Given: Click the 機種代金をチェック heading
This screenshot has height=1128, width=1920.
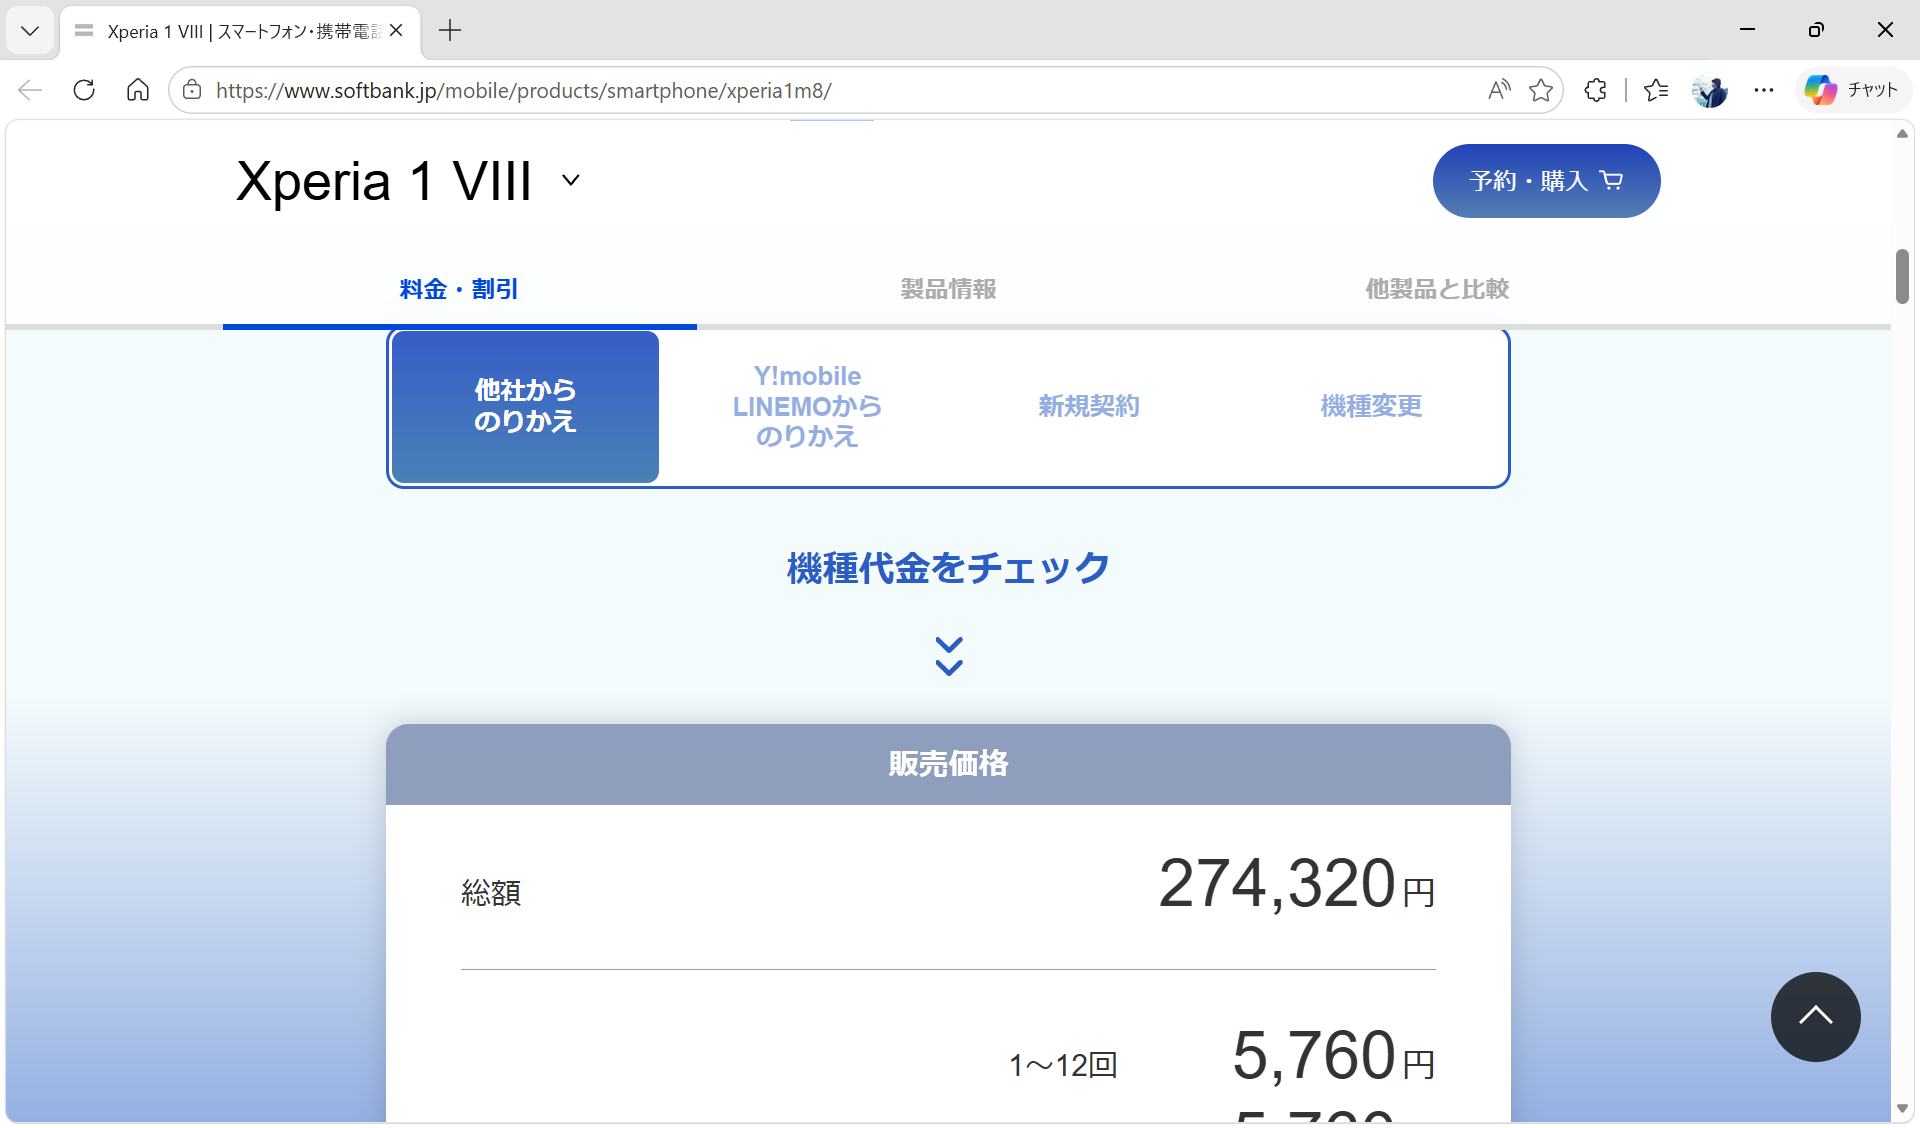Looking at the screenshot, I should (948, 568).
